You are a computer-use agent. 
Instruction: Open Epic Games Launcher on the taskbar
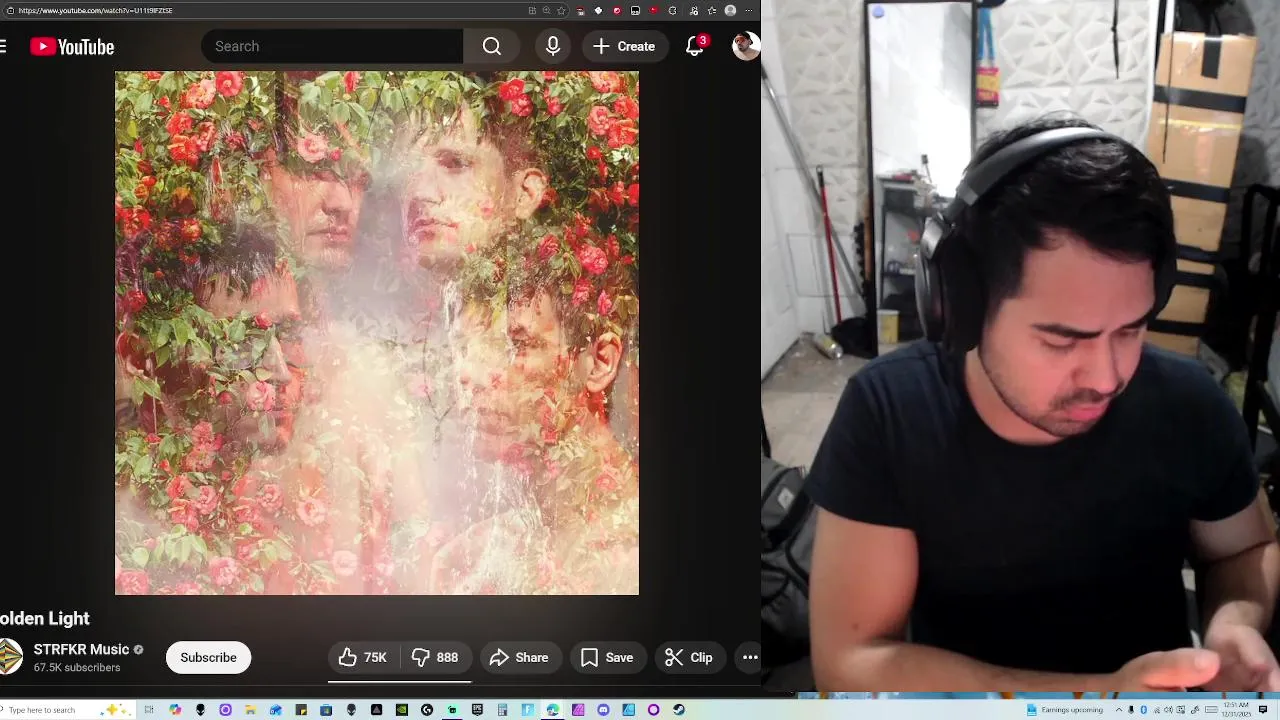pos(477,710)
